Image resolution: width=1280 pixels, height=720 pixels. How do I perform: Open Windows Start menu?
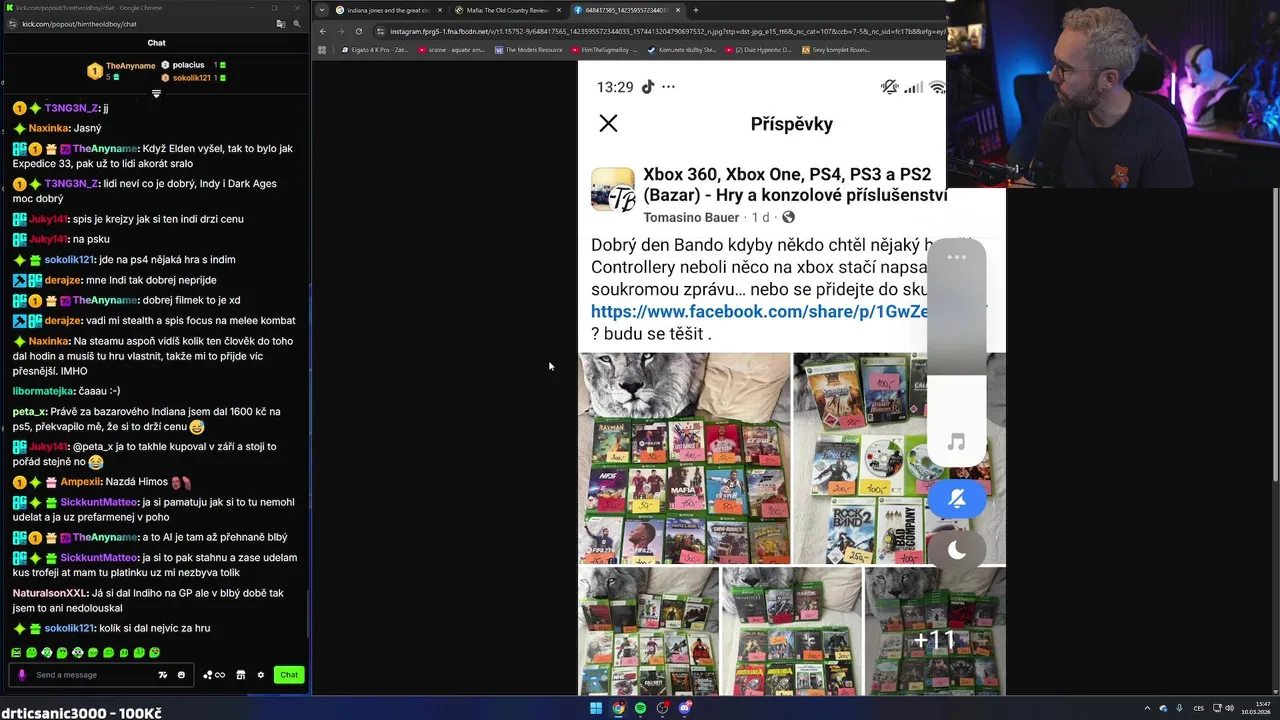click(x=596, y=708)
